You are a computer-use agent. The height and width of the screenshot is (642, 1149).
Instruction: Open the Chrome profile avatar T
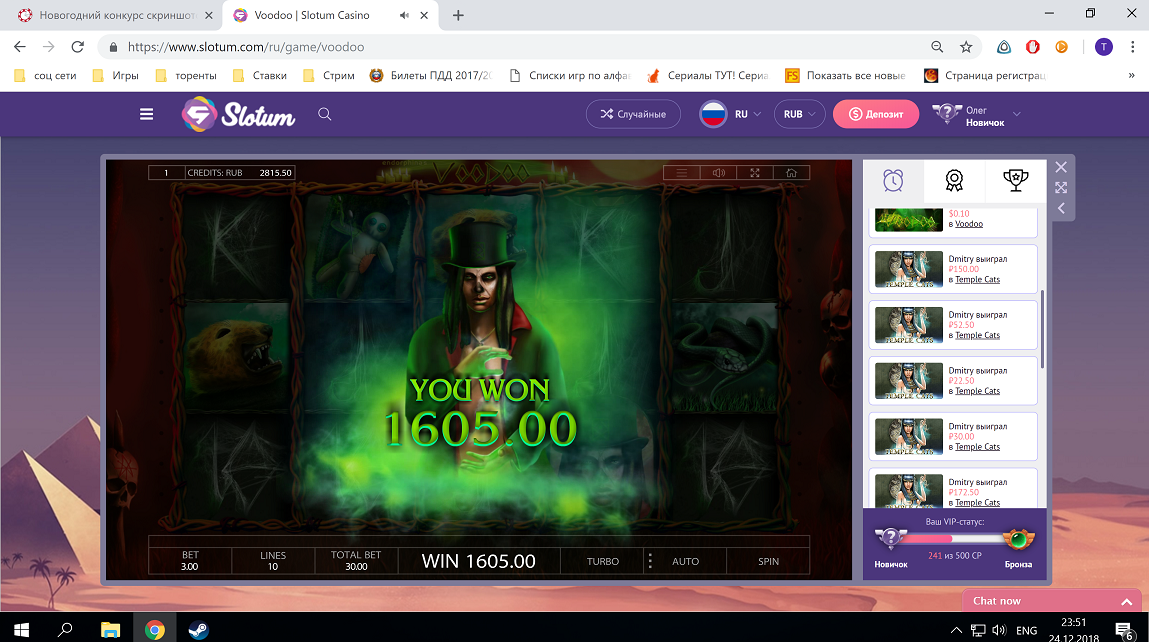click(x=1104, y=47)
